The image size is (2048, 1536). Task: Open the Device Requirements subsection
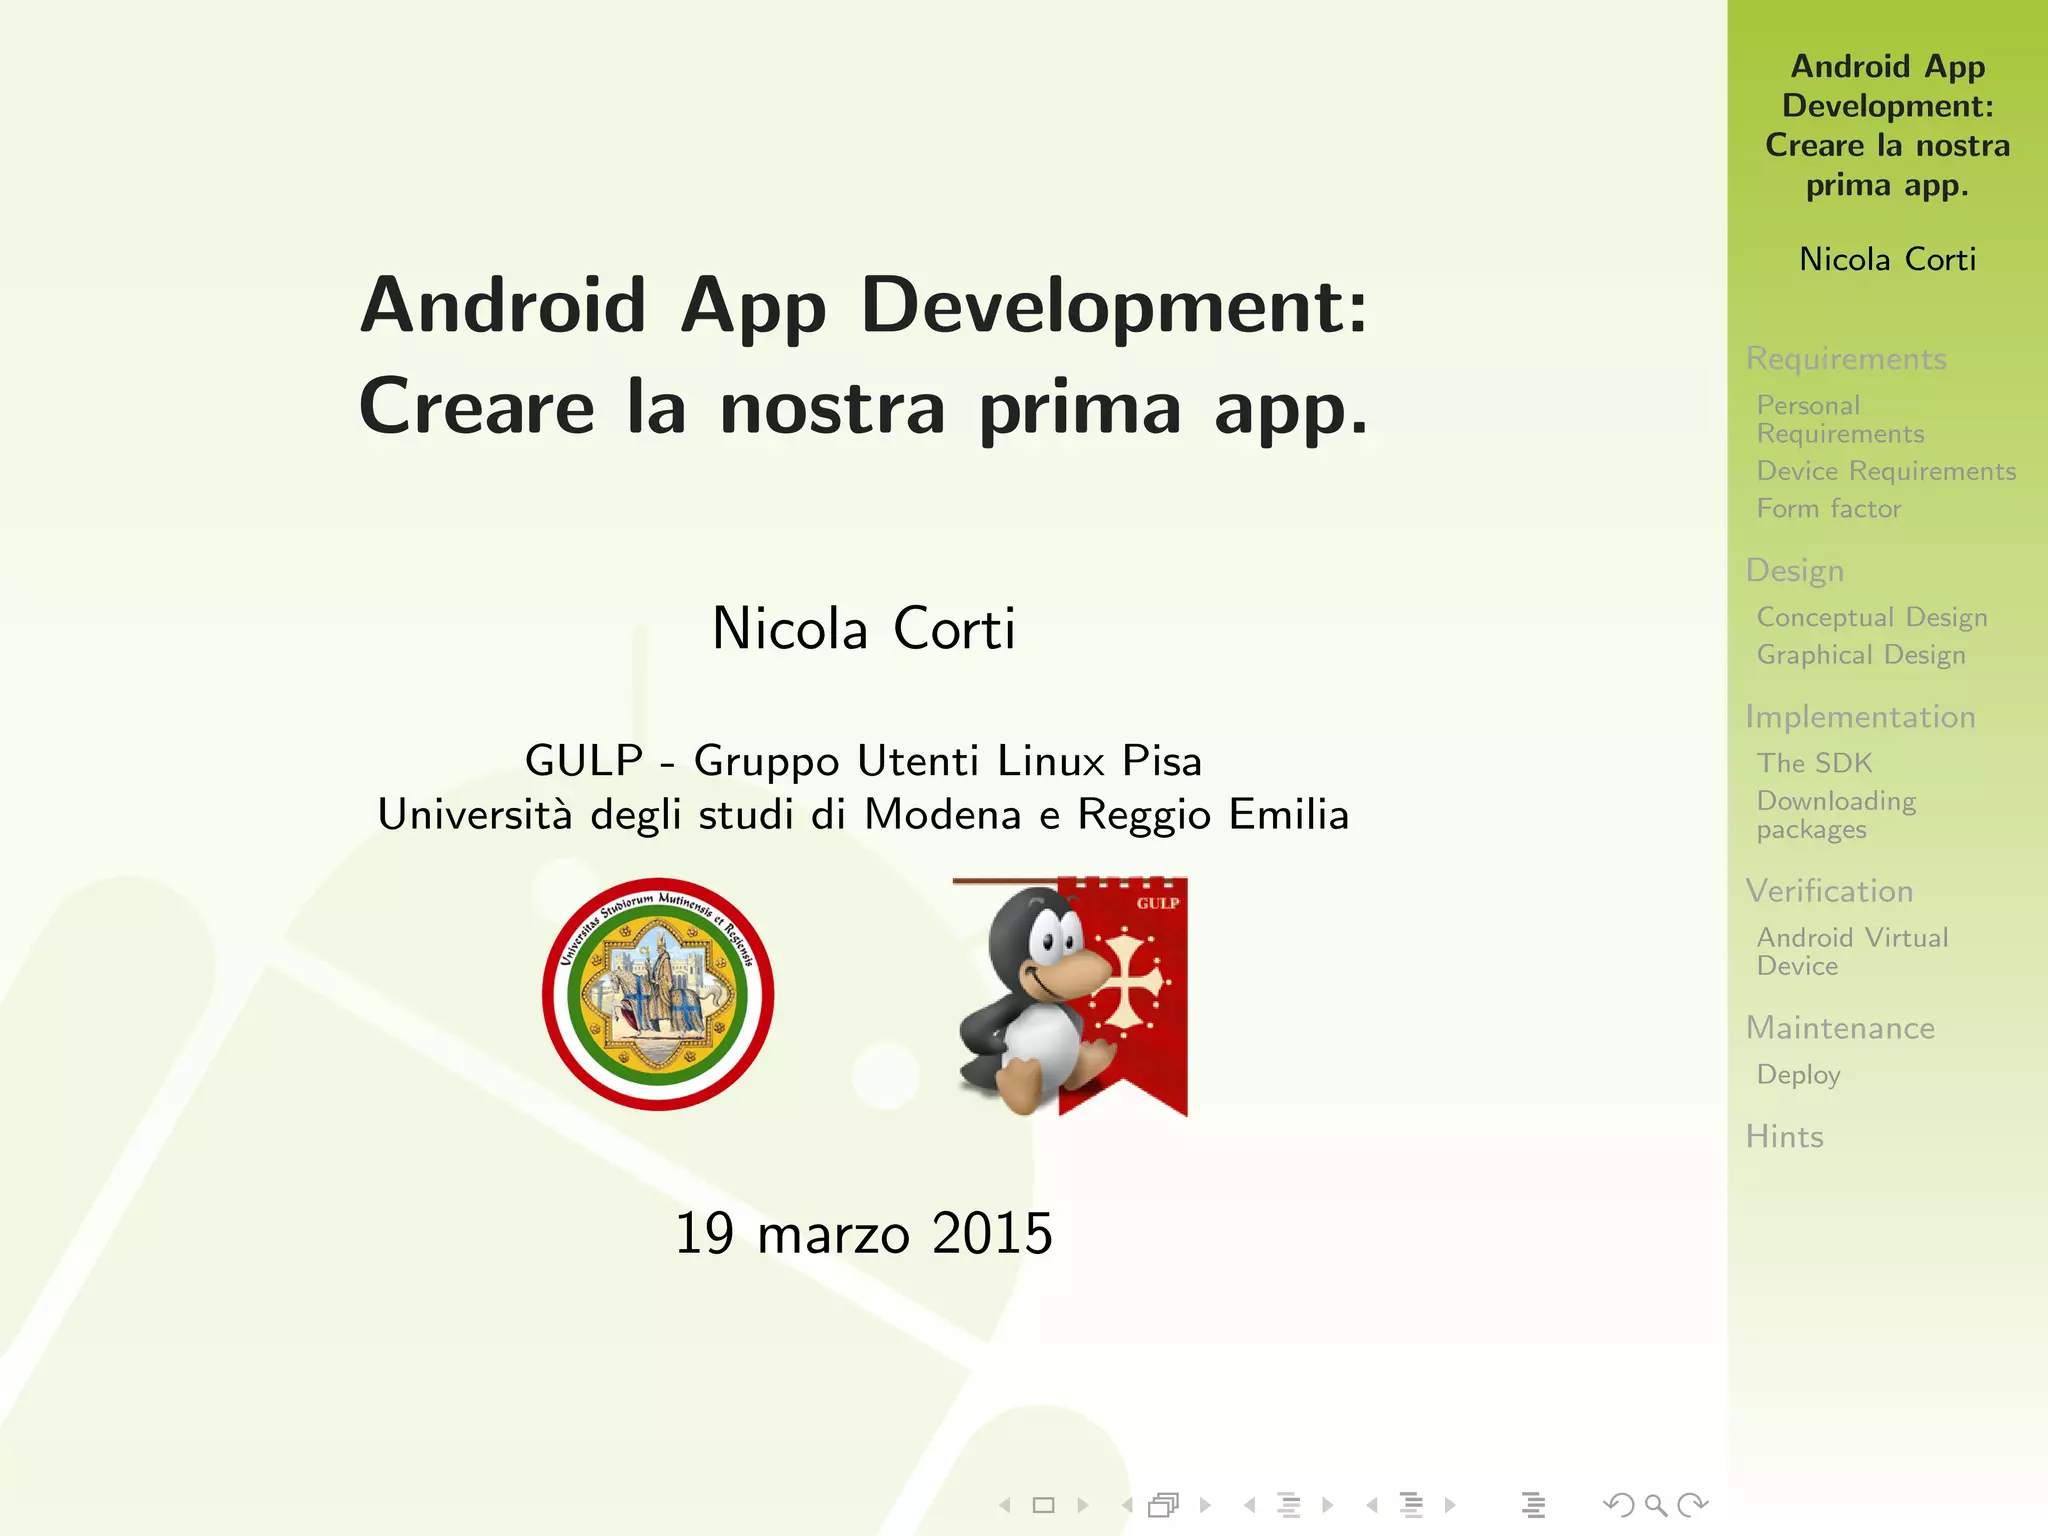pyautogui.click(x=1886, y=471)
